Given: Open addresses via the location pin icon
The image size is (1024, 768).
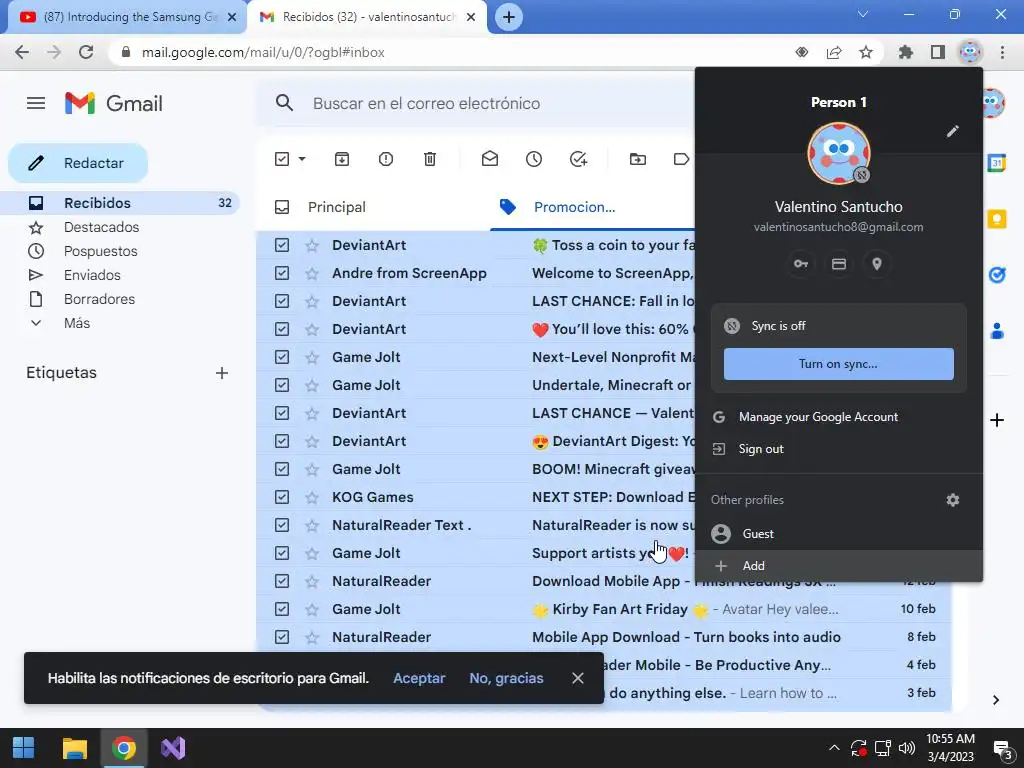Looking at the screenshot, I should [x=876, y=264].
